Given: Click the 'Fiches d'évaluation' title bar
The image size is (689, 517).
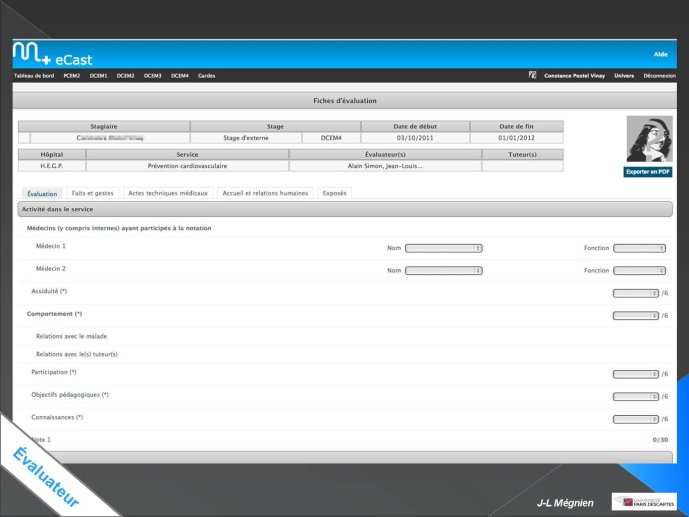Looking at the screenshot, I should tap(345, 101).
